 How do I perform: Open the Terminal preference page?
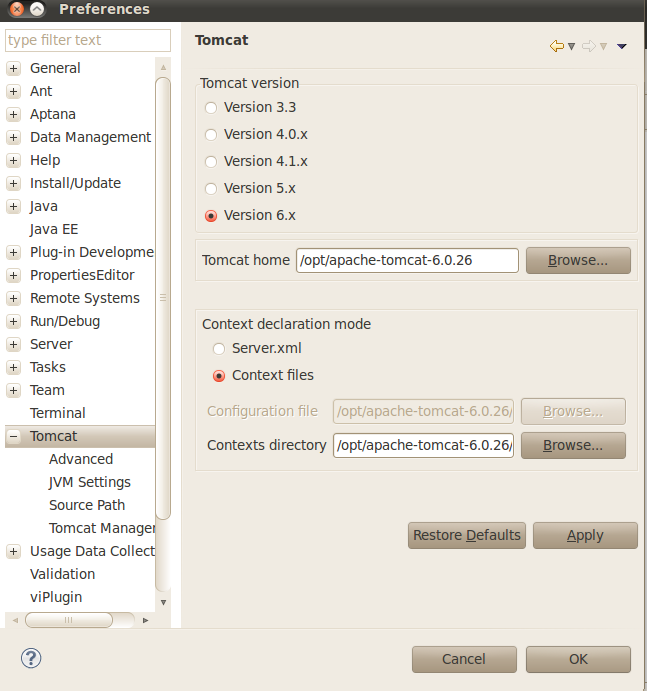(x=57, y=413)
